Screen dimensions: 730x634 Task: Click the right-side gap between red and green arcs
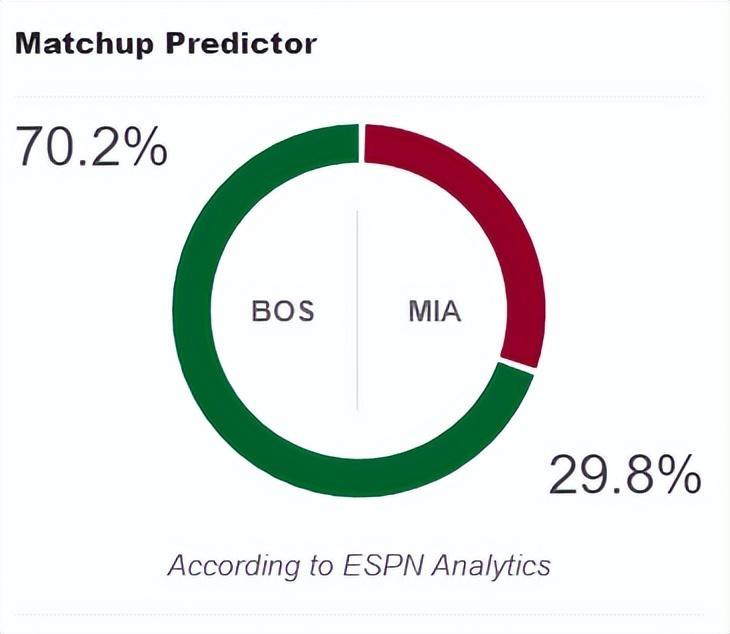[x=524, y=366]
